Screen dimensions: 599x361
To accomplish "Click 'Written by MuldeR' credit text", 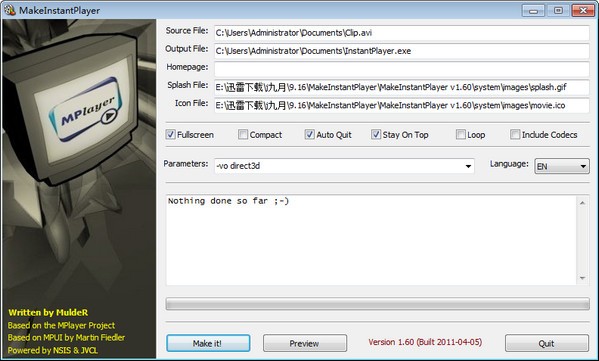I will (48, 312).
